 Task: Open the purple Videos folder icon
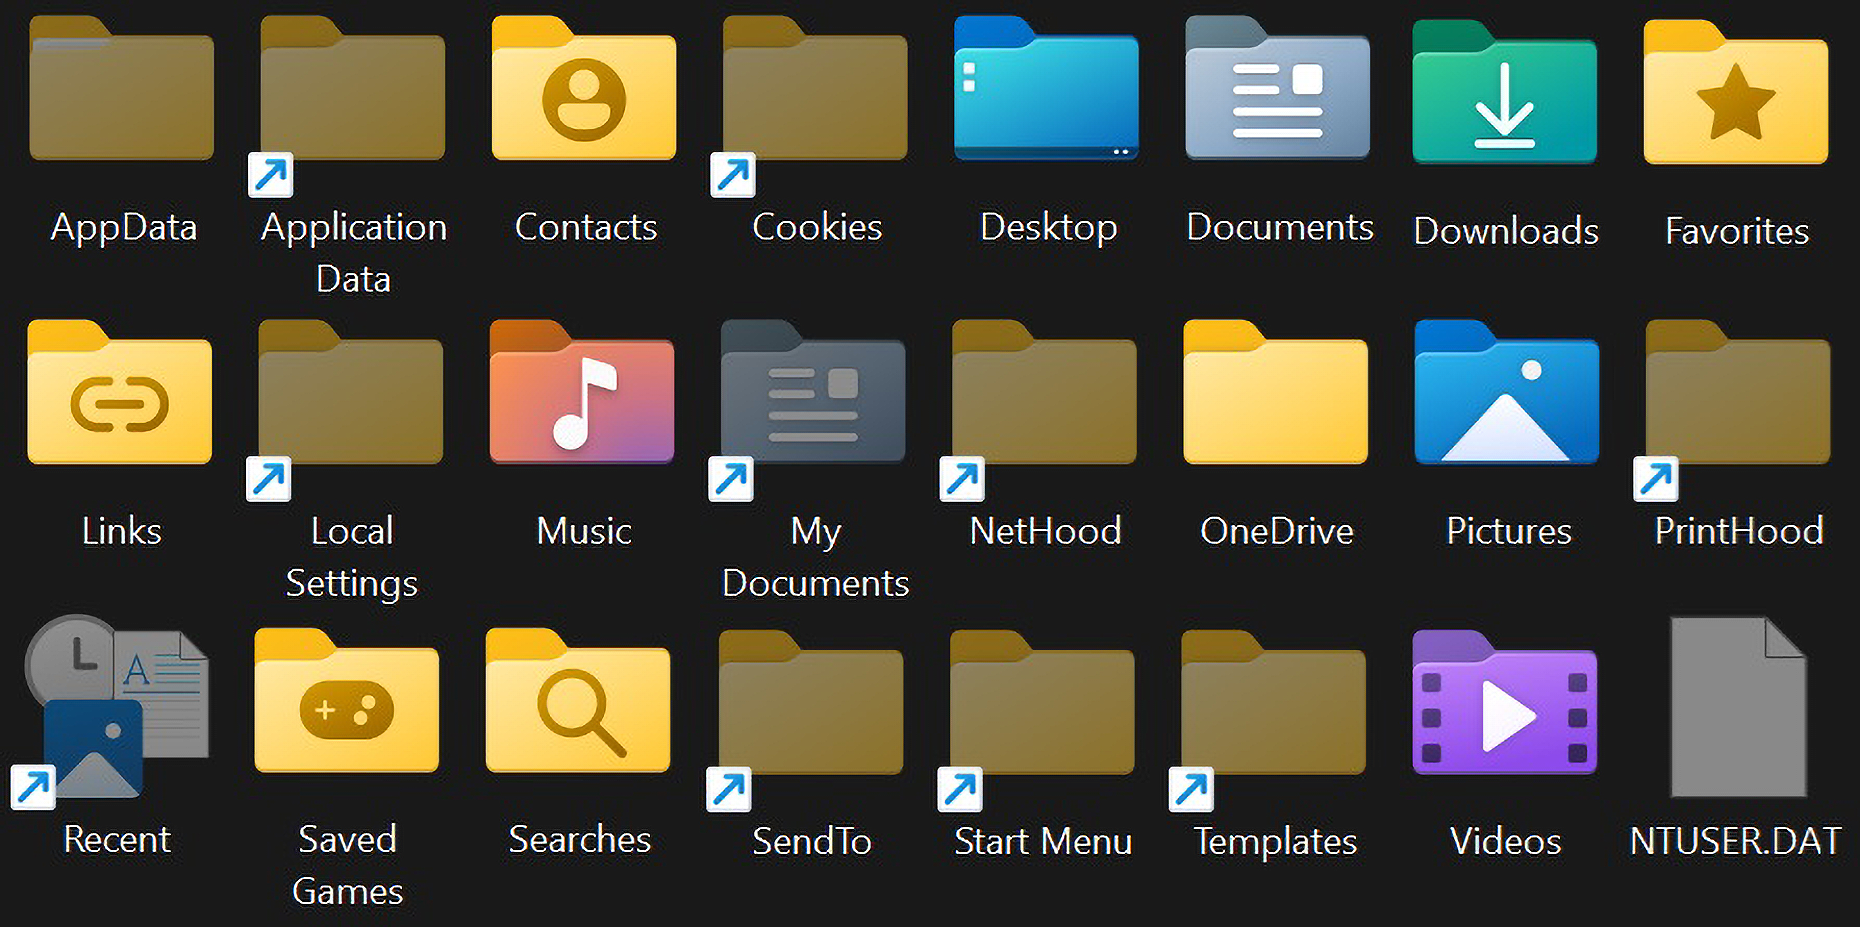pos(1504,702)
